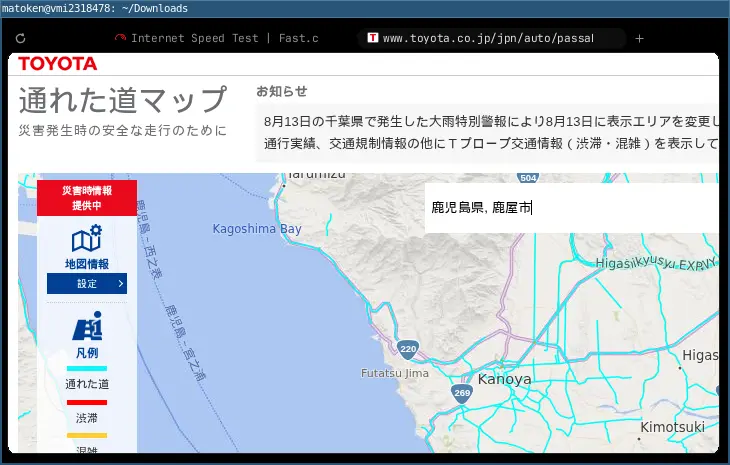Click the 地図情報 label in the side panel
Image resolution: width=730 pixels, height=465 pixels.
coord(87,264)
